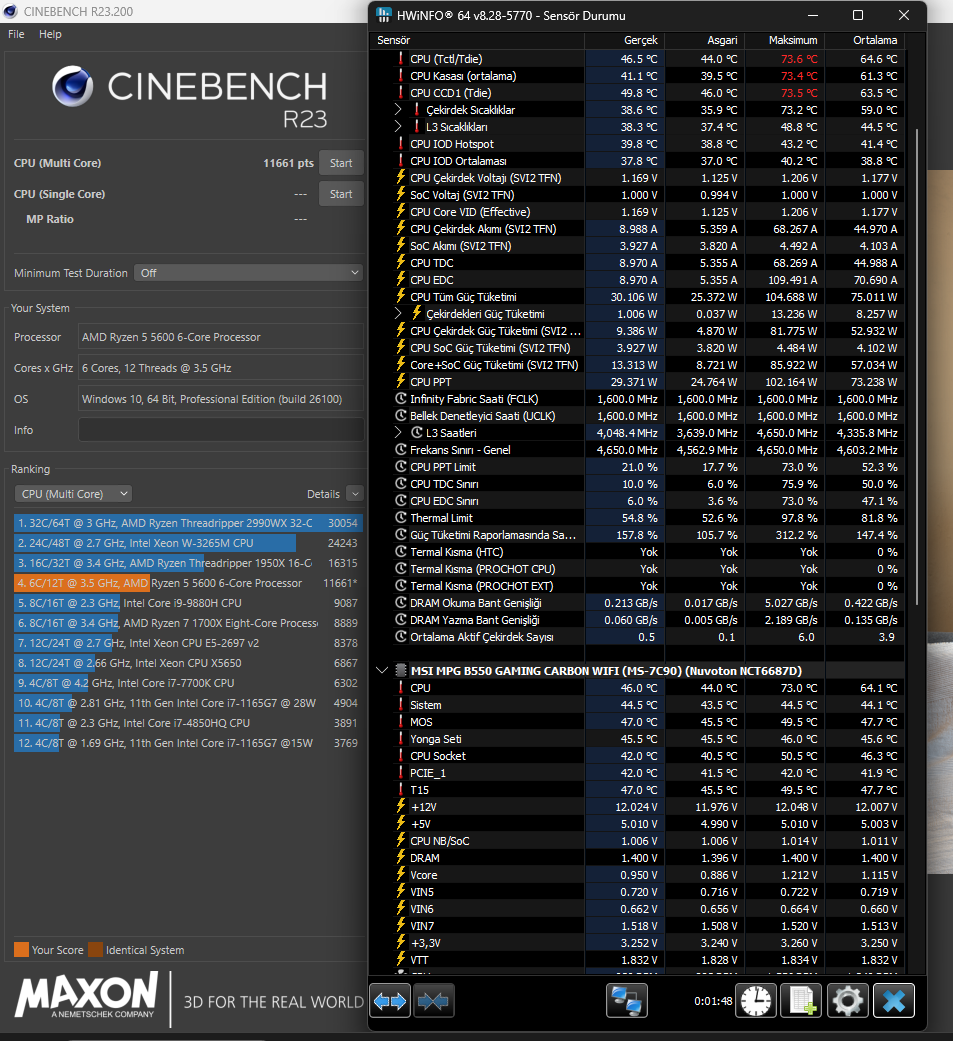Click clock icon beside CPU PPT Limit

click(x=400, y=466)
